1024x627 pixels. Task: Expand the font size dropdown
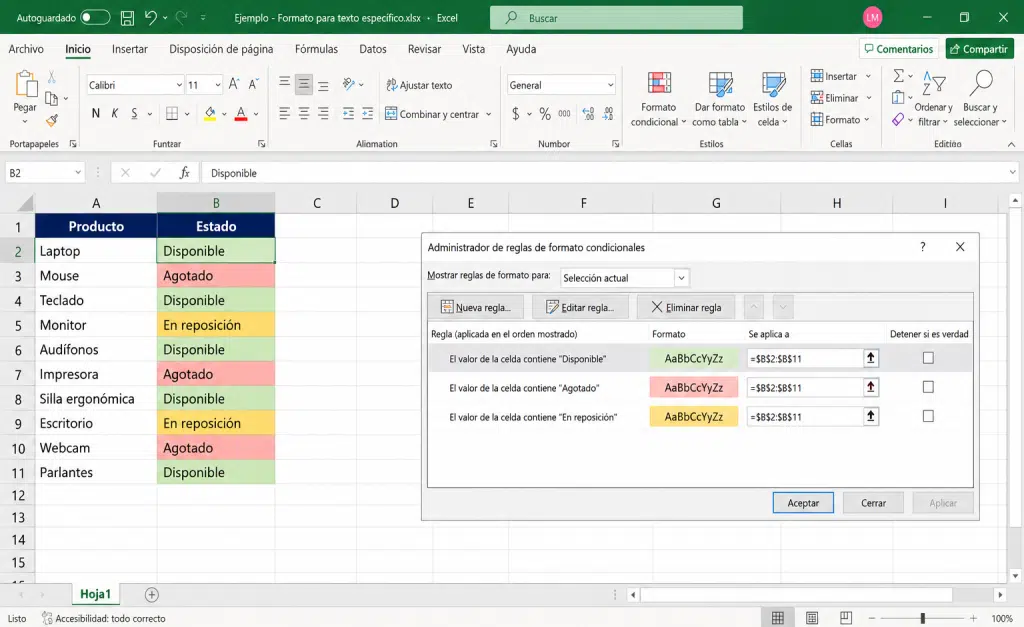click(x=217, y=85)
